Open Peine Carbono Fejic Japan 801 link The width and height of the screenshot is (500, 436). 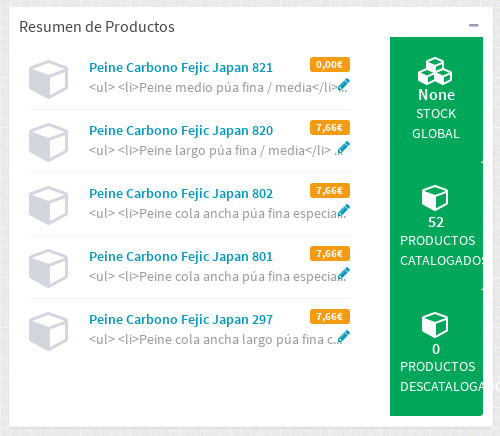click(181, 257)
